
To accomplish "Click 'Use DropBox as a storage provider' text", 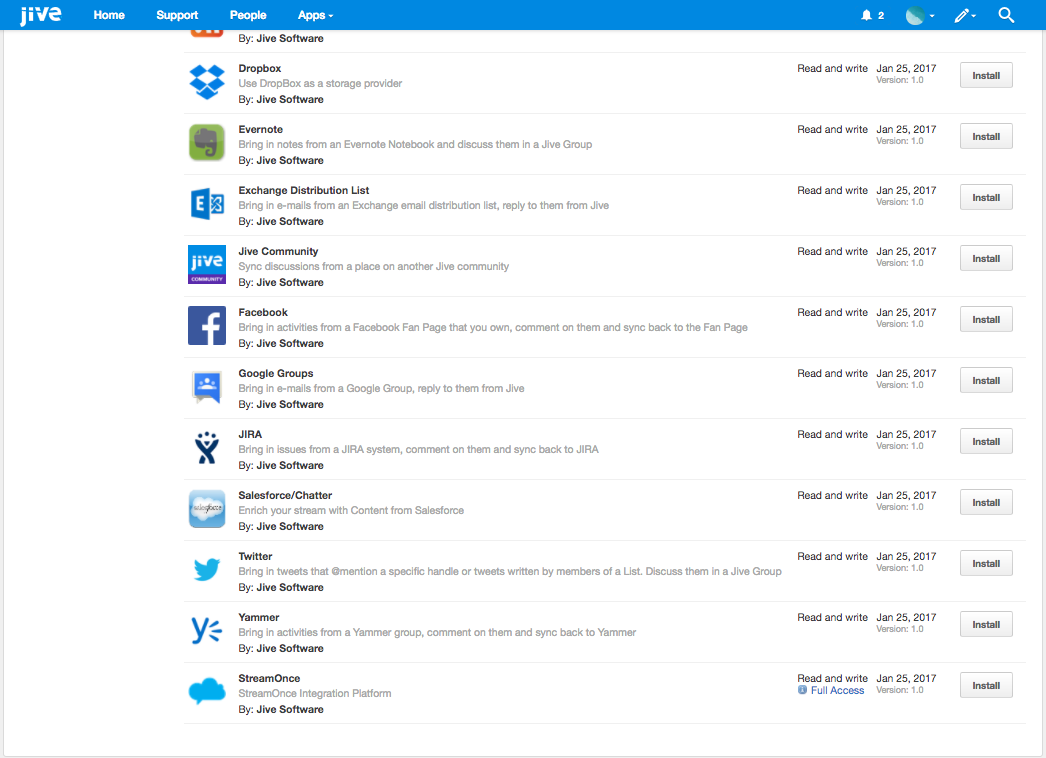I will (x=320, y=83).
